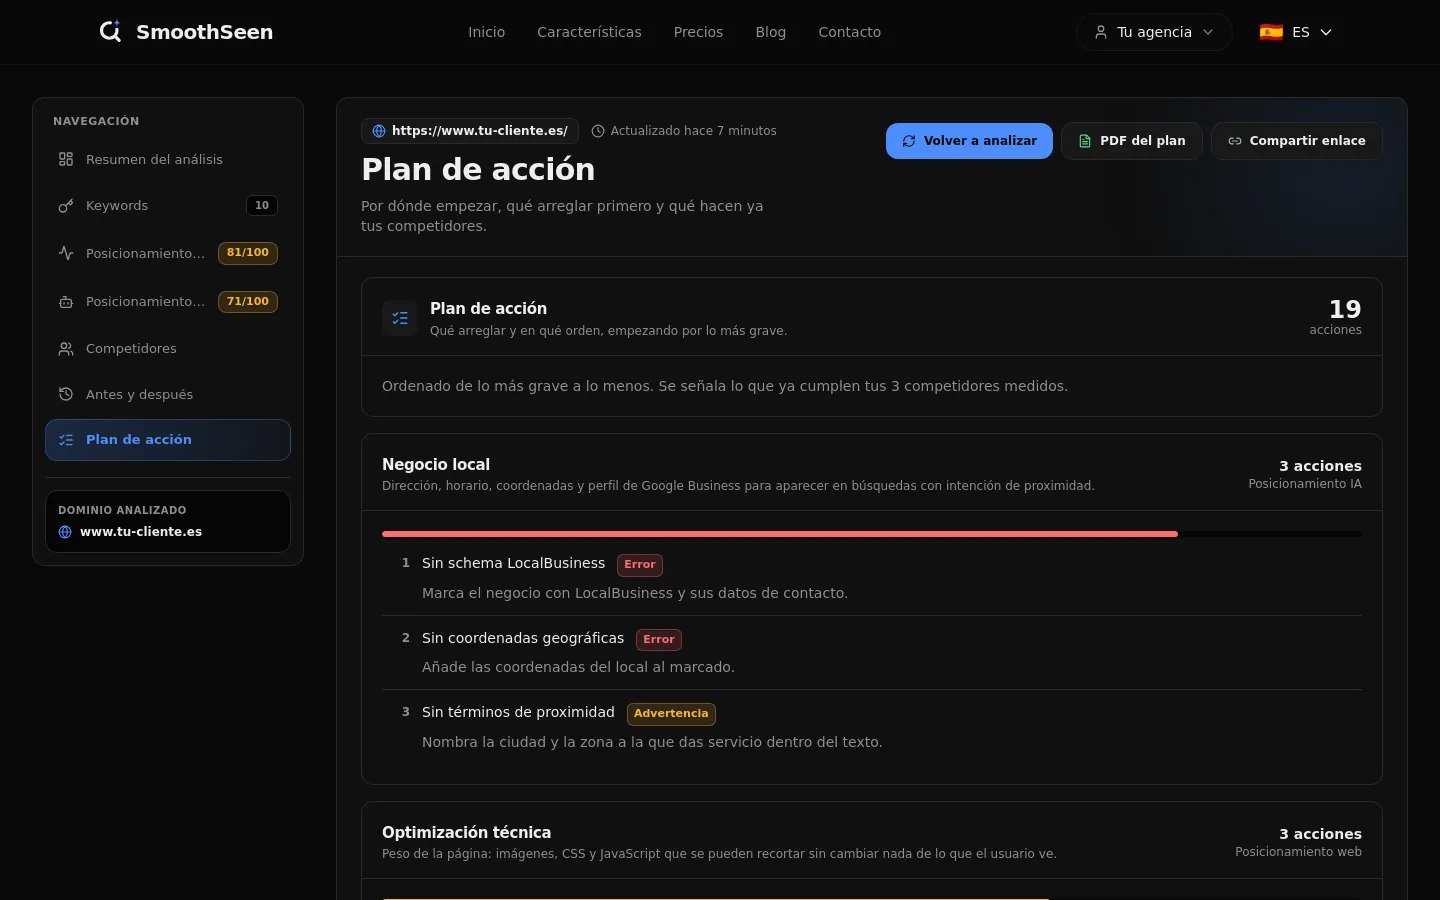Click the SmoothSeen brand name
1440x900 pixels.
tap(204, 32)
